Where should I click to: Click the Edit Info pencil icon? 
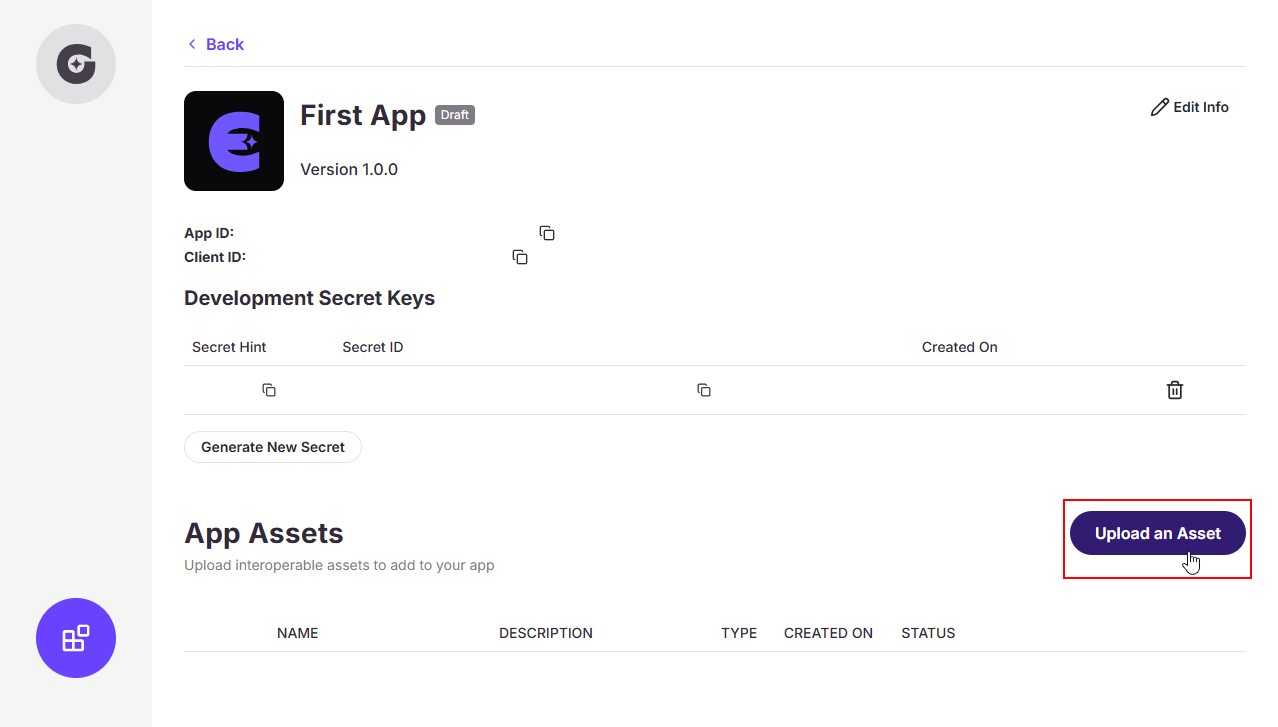1160,106
